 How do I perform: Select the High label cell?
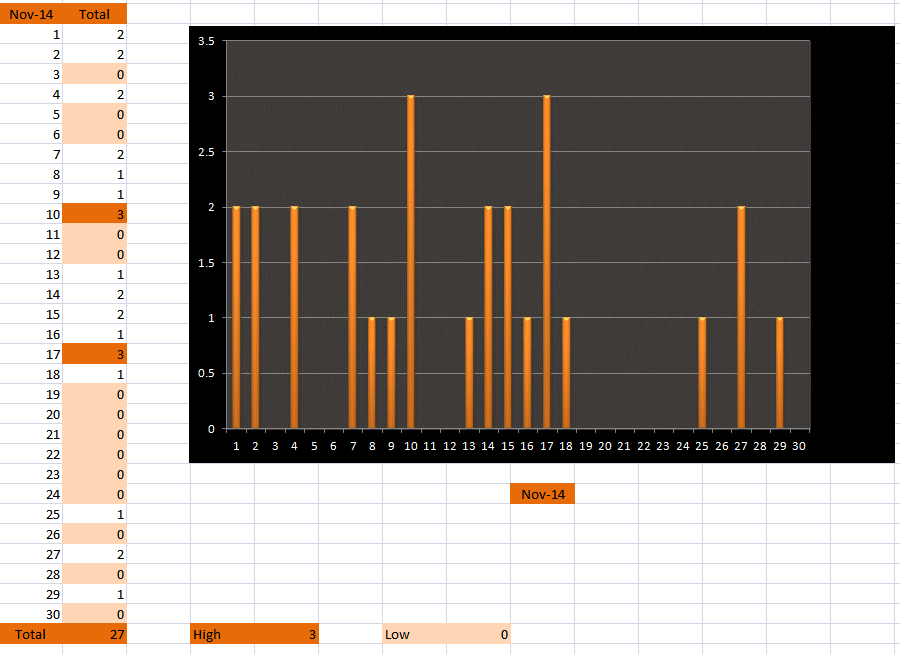222,634
